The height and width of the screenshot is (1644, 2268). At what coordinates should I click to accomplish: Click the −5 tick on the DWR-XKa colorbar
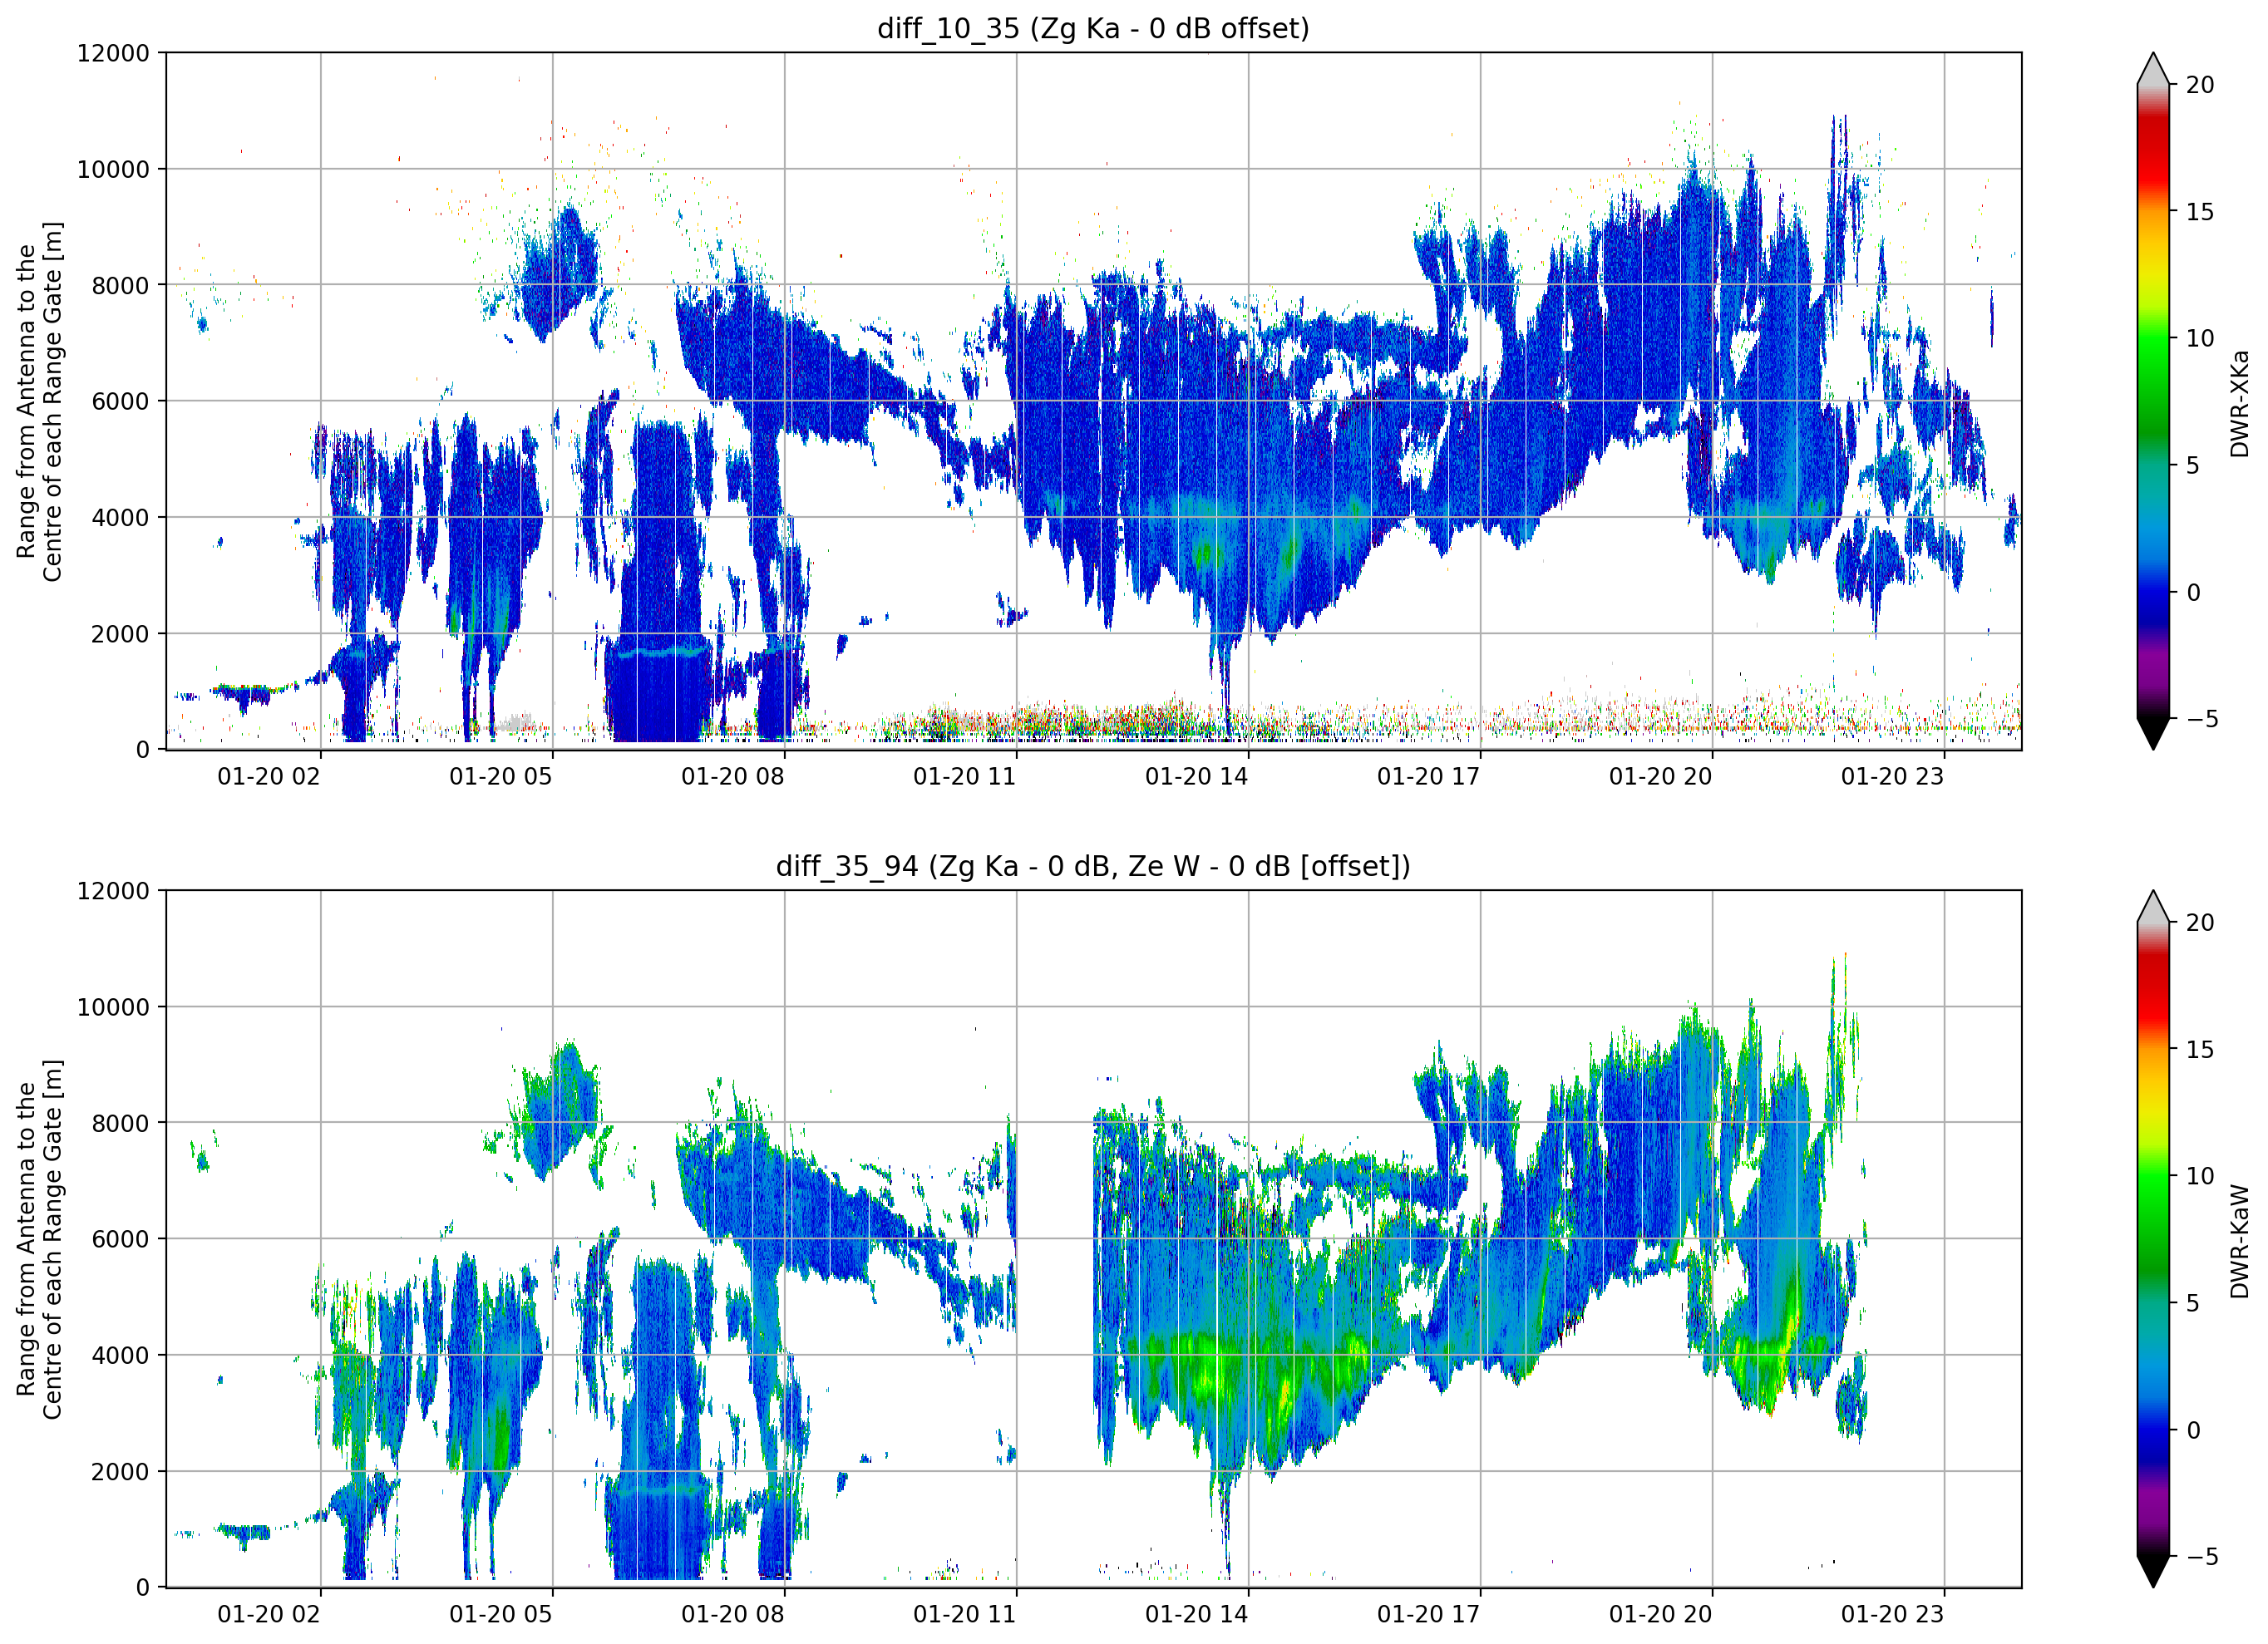(x=2202, y=719)
